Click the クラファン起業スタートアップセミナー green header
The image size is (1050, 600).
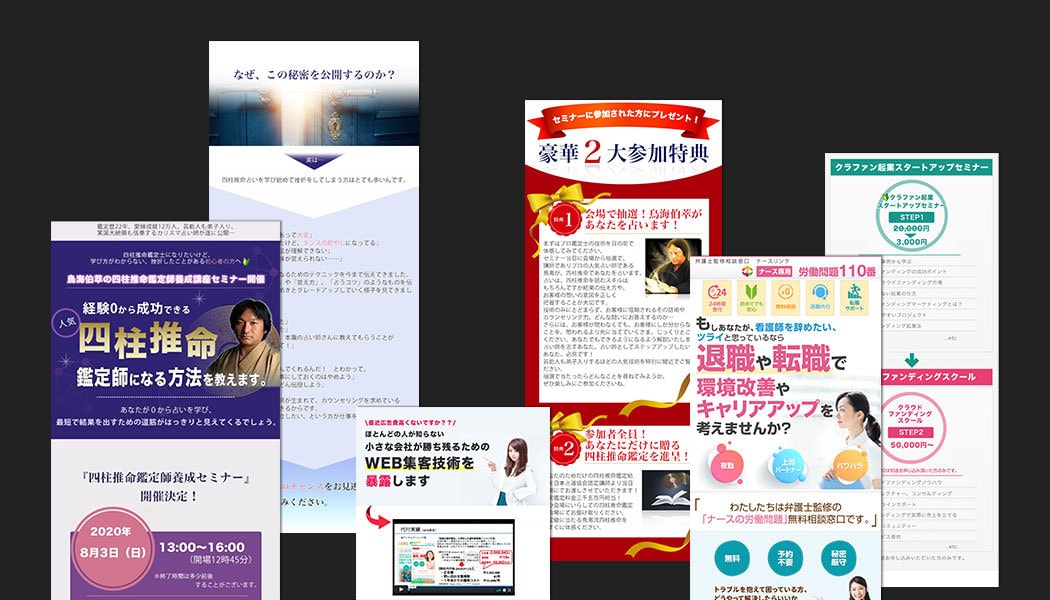911,167
